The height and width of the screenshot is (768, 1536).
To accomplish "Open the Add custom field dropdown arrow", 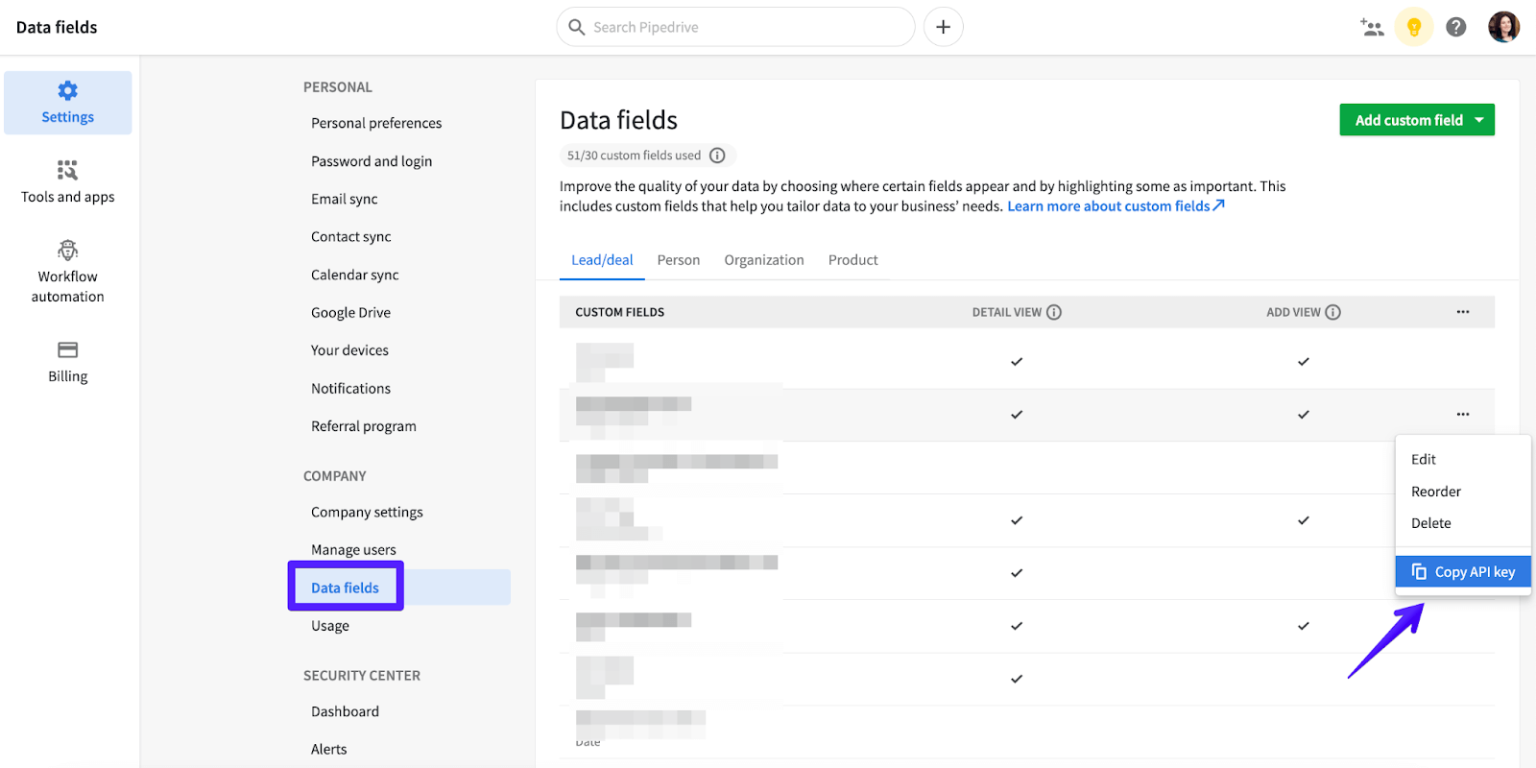I will [x=1478, y=119].
